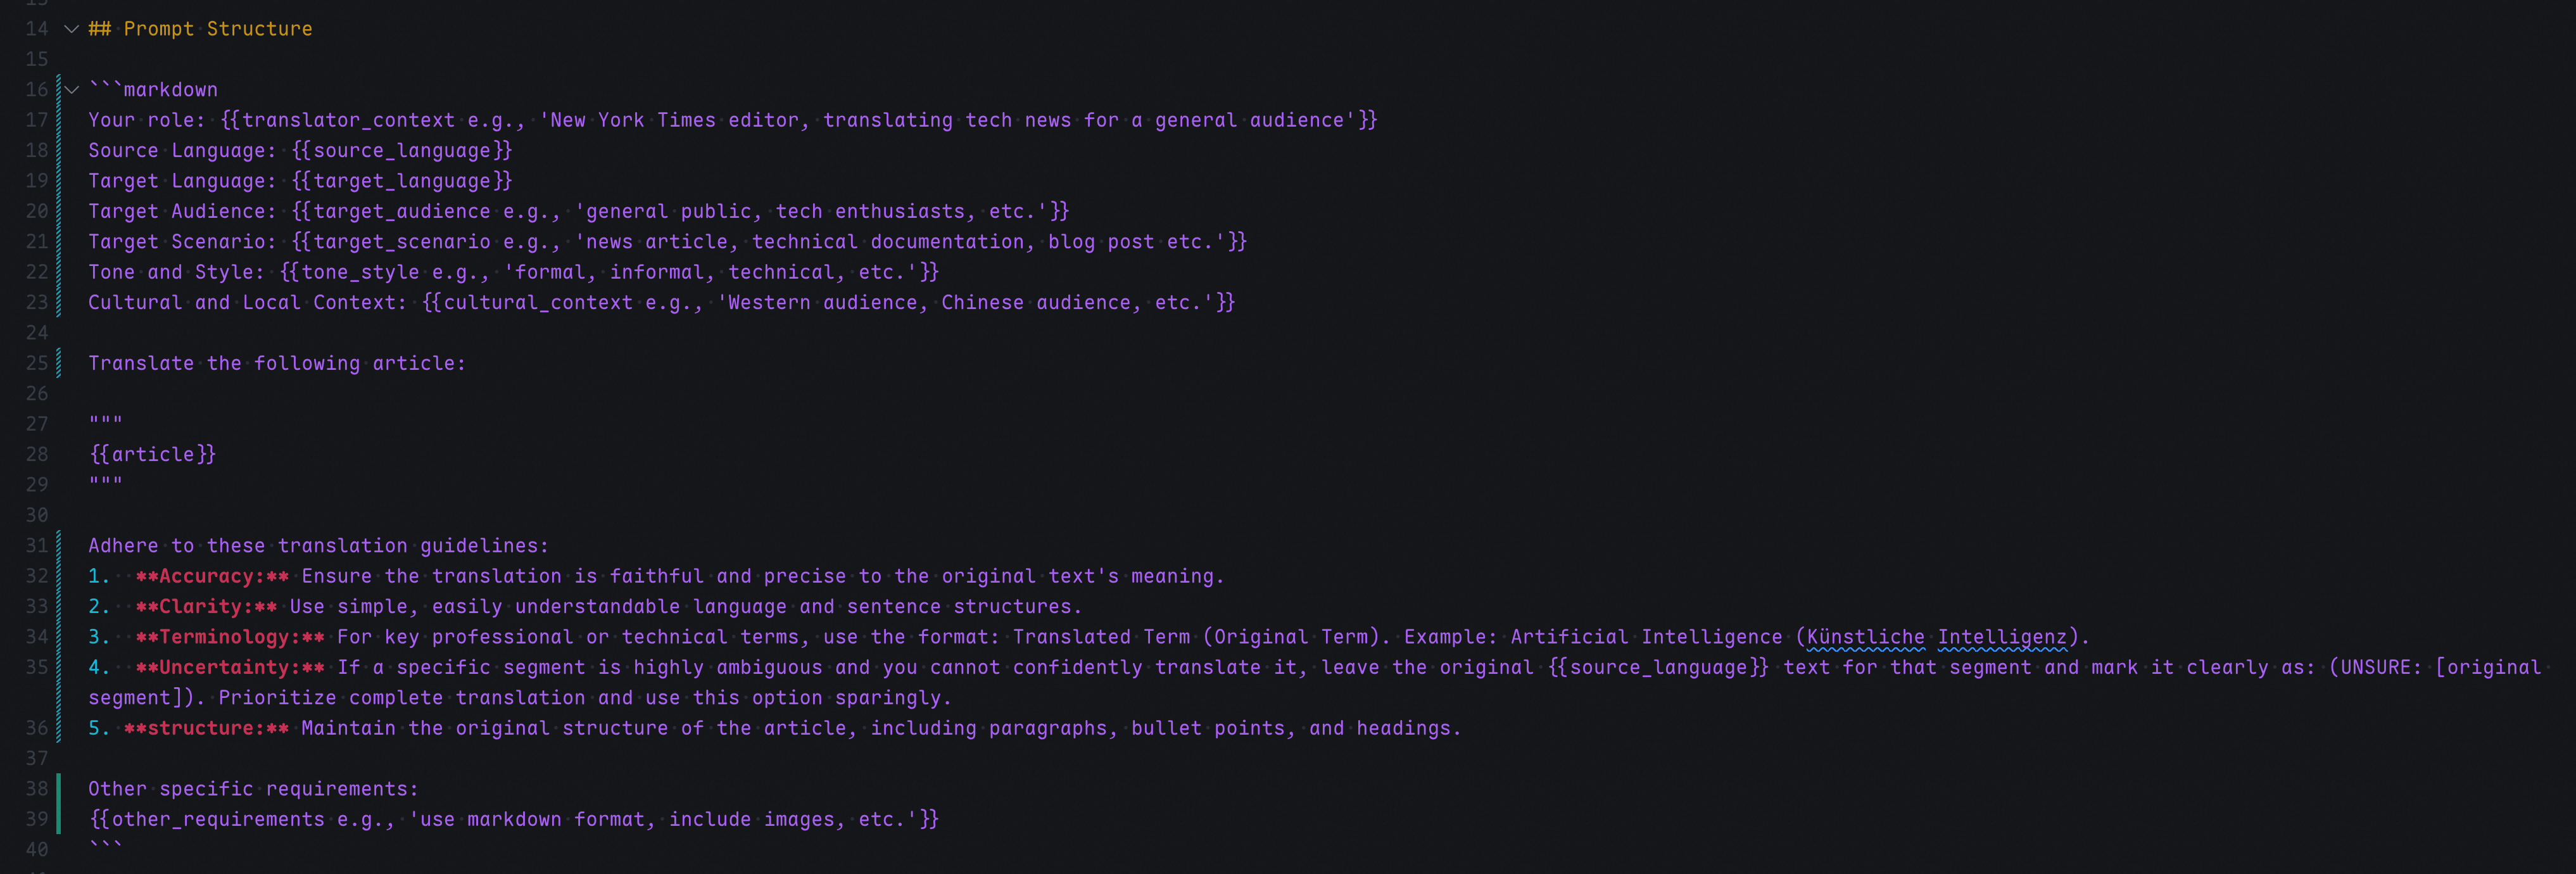Screen dimensions: 2576x874
Task: Click the **structure:** guideline label
Action: point(206,728)
